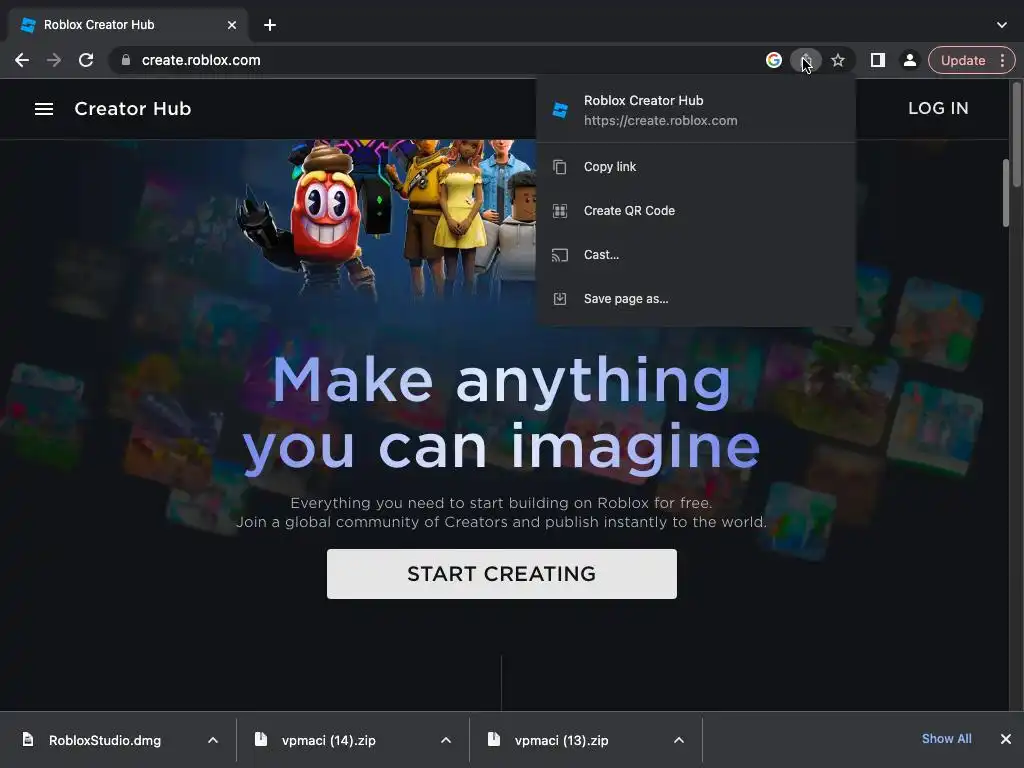Bookmark this tab with the star icon
The height and width of the screenshot is (768, 1024).
tap(838, 60)
